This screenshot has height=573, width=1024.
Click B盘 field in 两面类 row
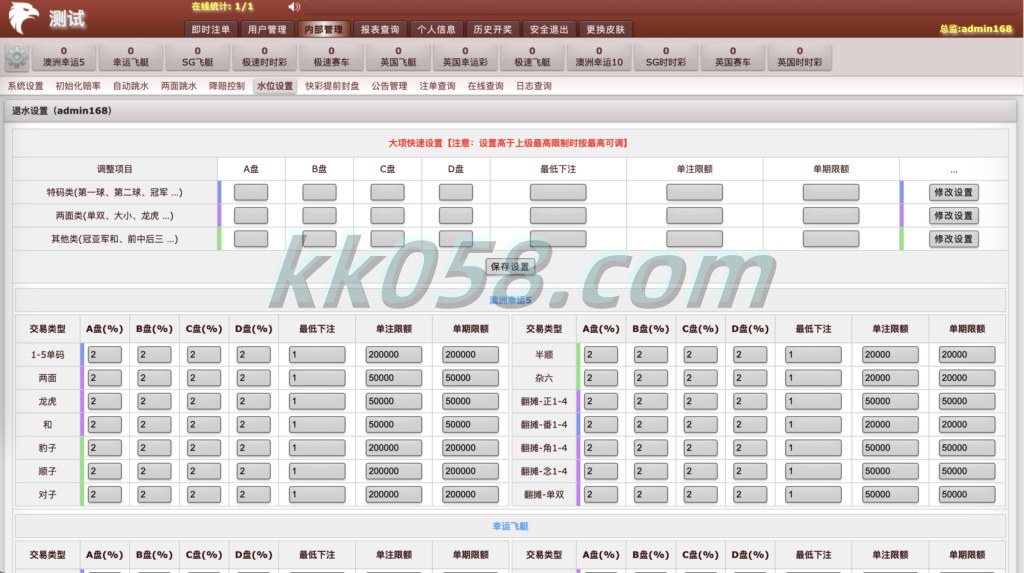[319, 216]
